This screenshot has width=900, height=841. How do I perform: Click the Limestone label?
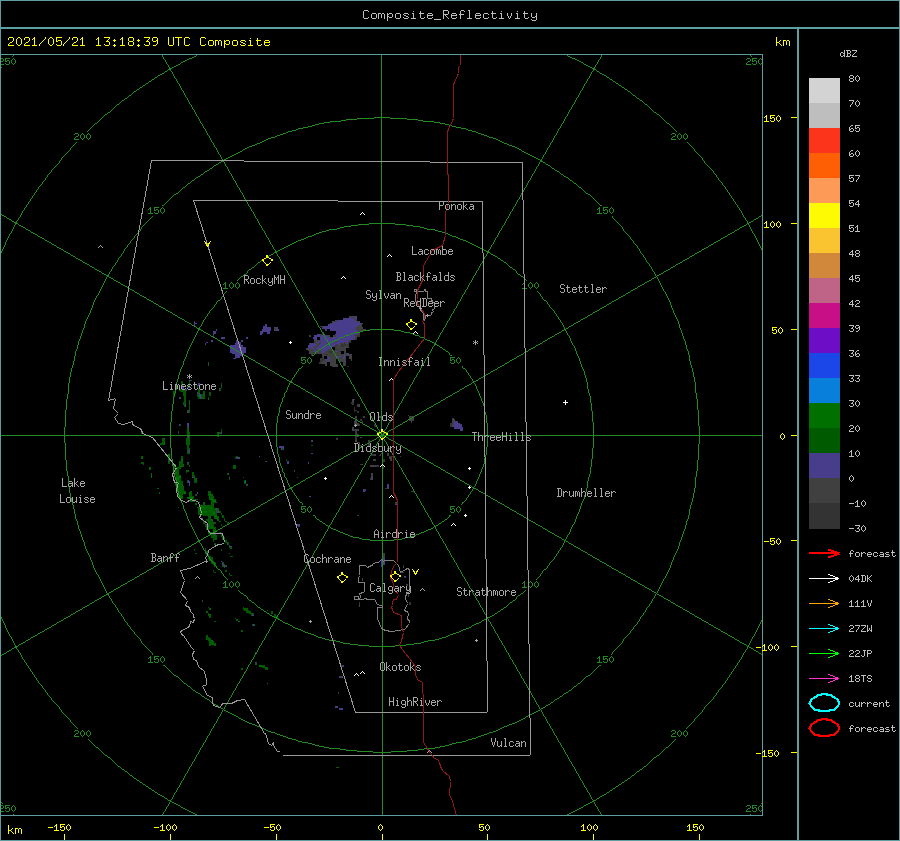[x=189, y=386]
